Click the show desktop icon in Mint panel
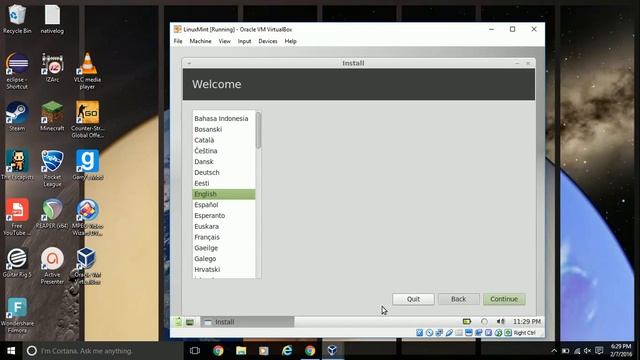Image resolution: width=640 pixels, height=360 pixels. click(x=190, y=322)
